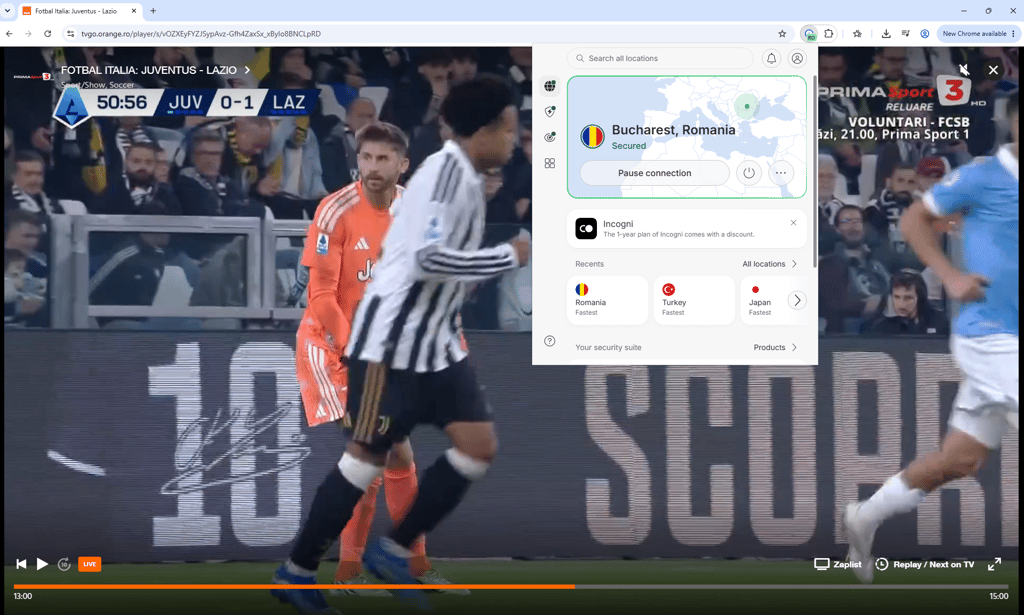Open the three-dots connection options
Viewport: 1024px width, 615px height.
(780, 173)
